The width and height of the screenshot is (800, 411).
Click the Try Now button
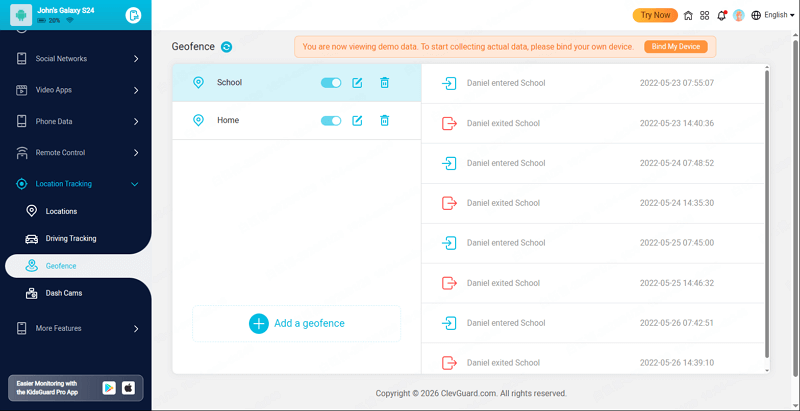(x=655, y=15)
